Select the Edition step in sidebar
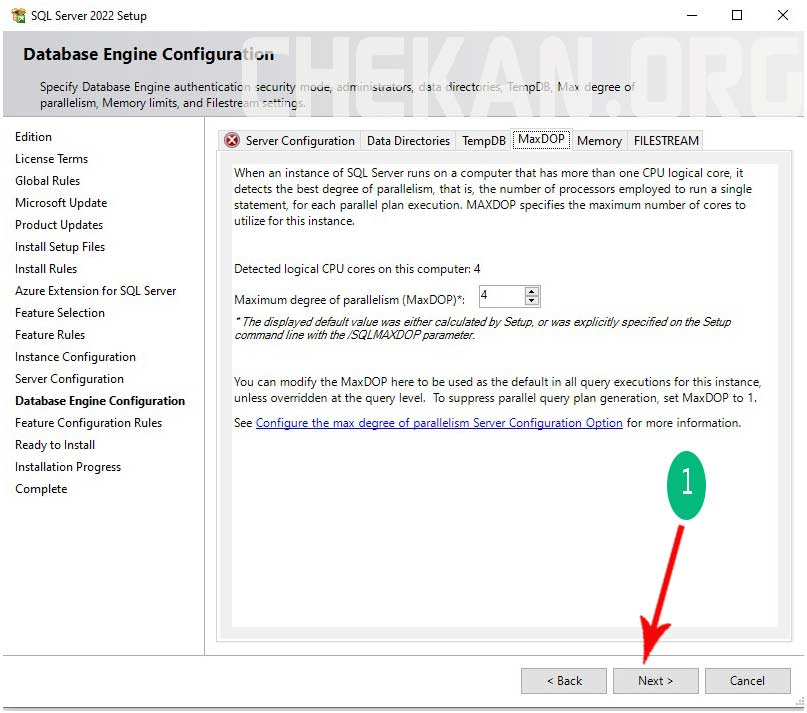This screenshot has height=713, width=807. pyautogui.click(x=33, y=137)
